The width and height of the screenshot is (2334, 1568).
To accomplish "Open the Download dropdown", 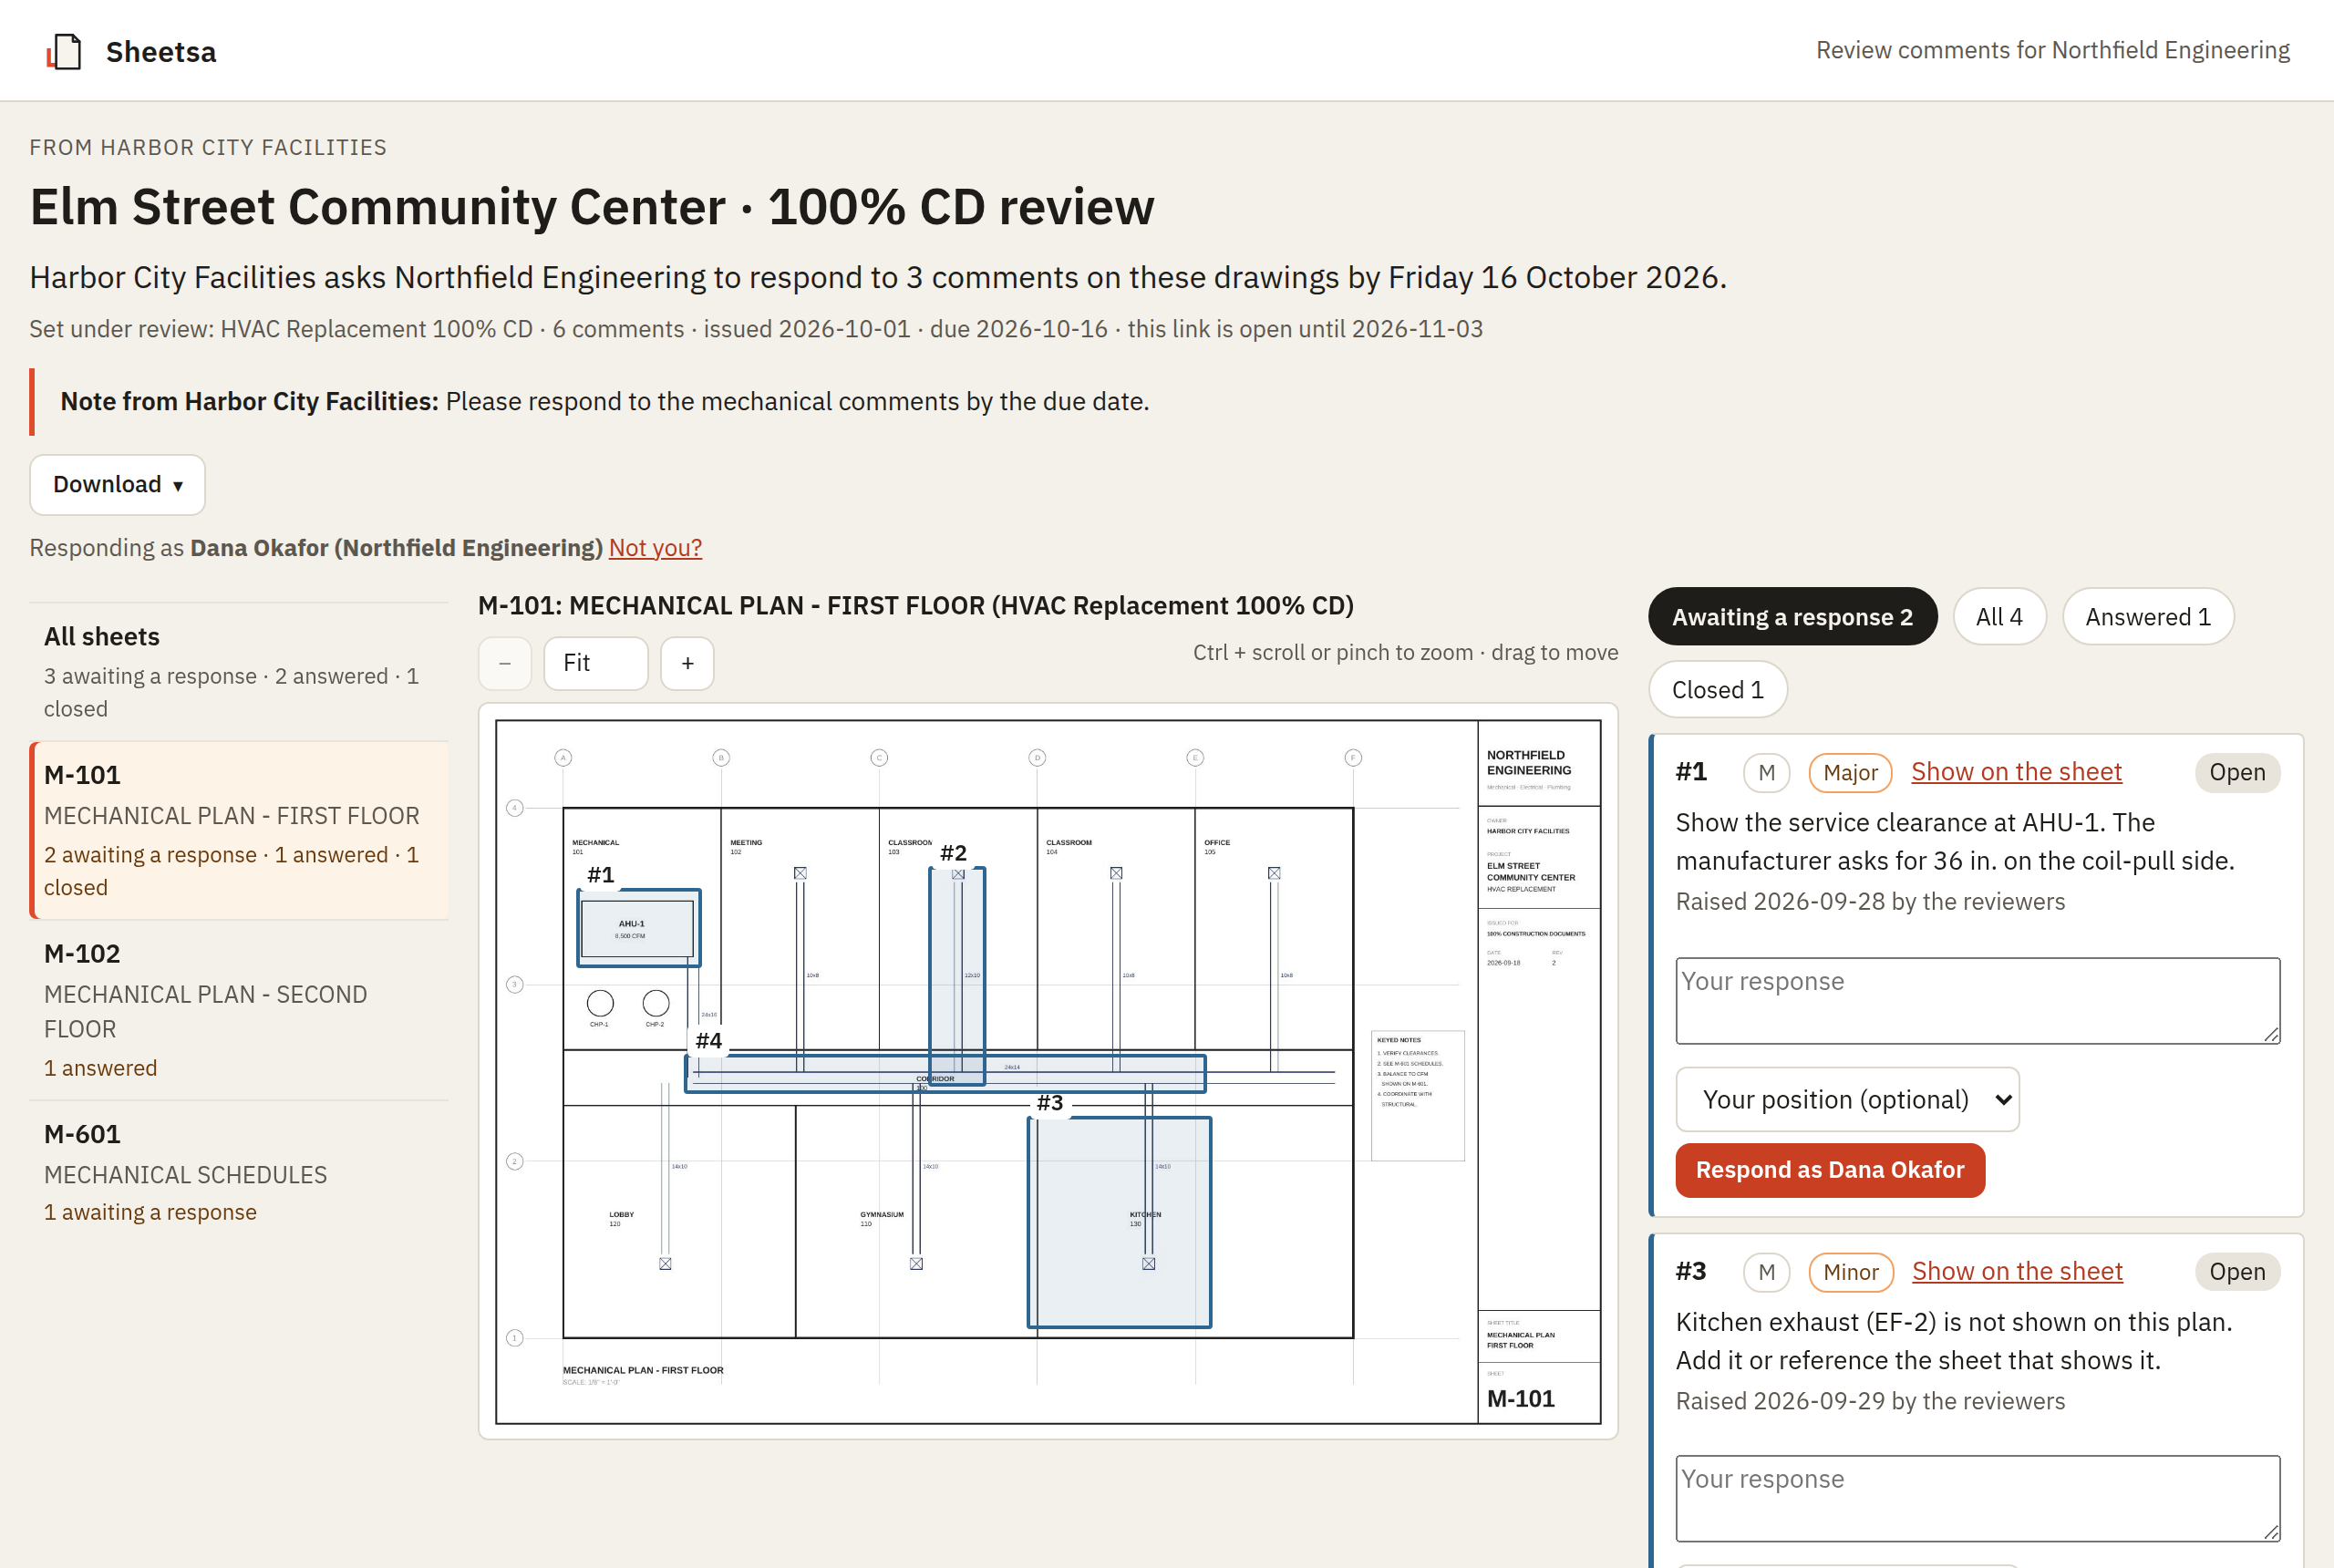I will pos(117,485).
